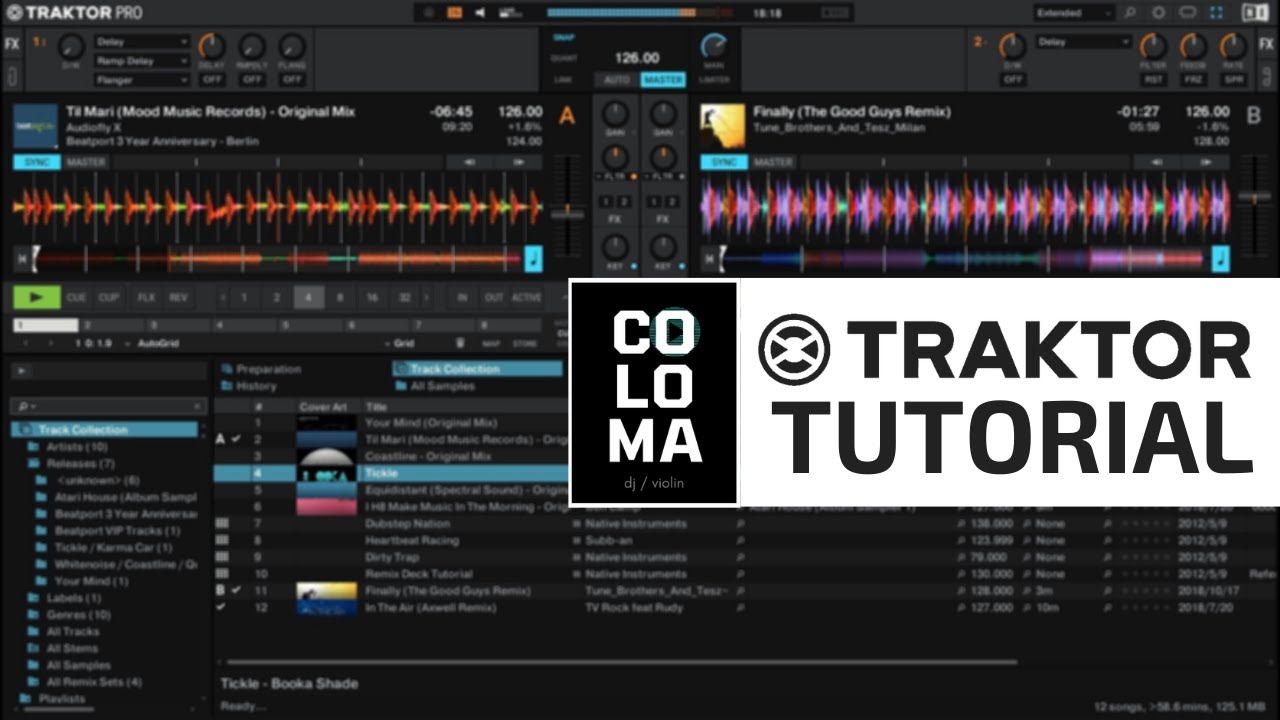Image resolution: width=1280 pixels, height=720 pixels.
Task: Click the search magnifier icon in header
Action: 1130,13
